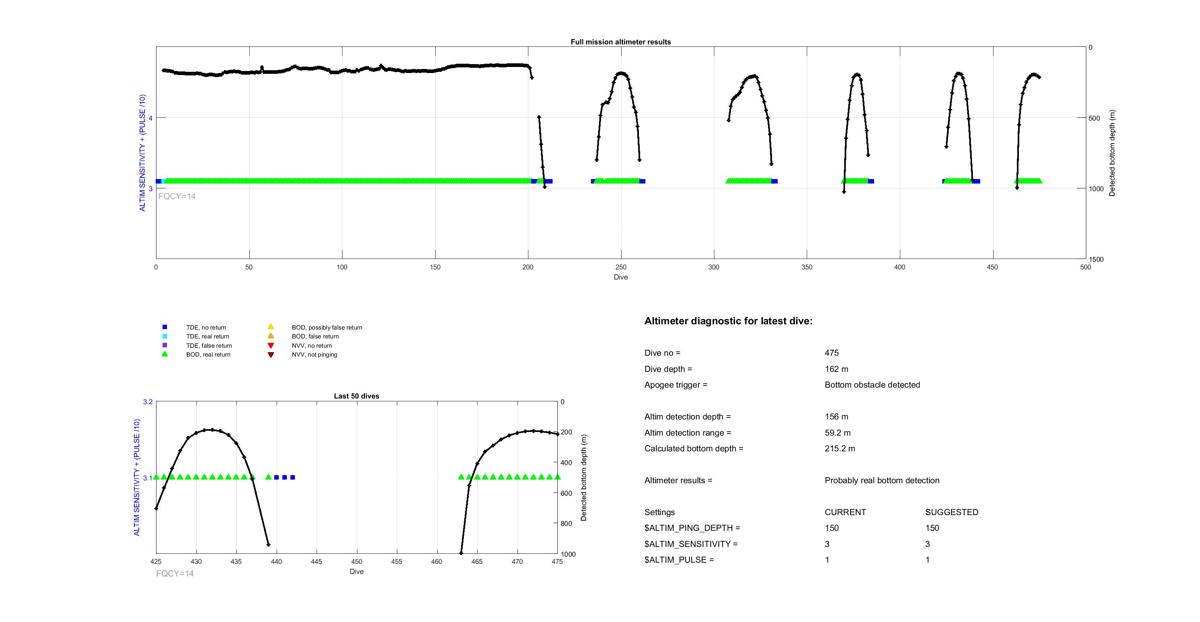Click the 'Altimeter results =' label
The width and height of the screenshot is (1200, 622).
pyautogui.click(x=679, y=481)
